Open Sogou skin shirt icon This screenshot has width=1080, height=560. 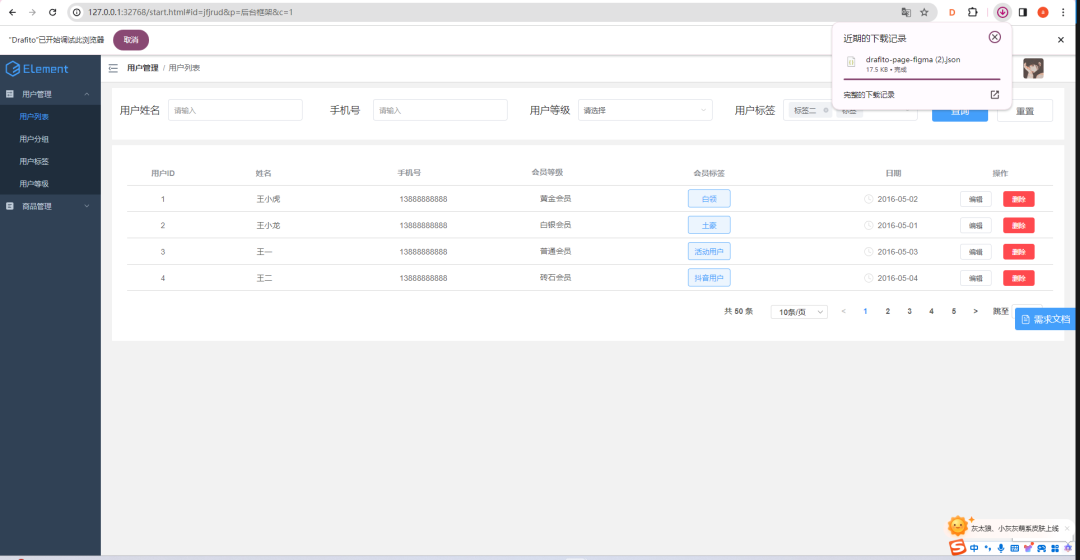point(1028,548)
